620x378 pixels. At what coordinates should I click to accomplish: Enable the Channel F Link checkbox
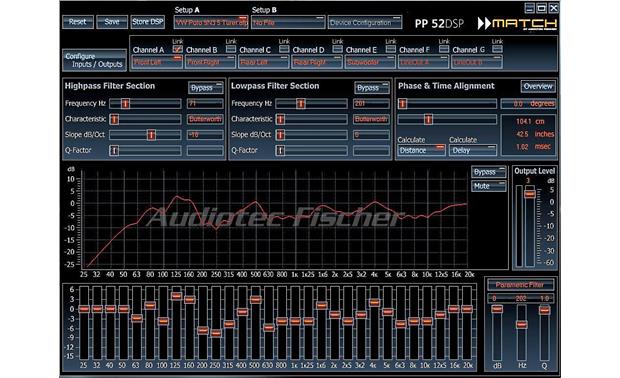444,49
